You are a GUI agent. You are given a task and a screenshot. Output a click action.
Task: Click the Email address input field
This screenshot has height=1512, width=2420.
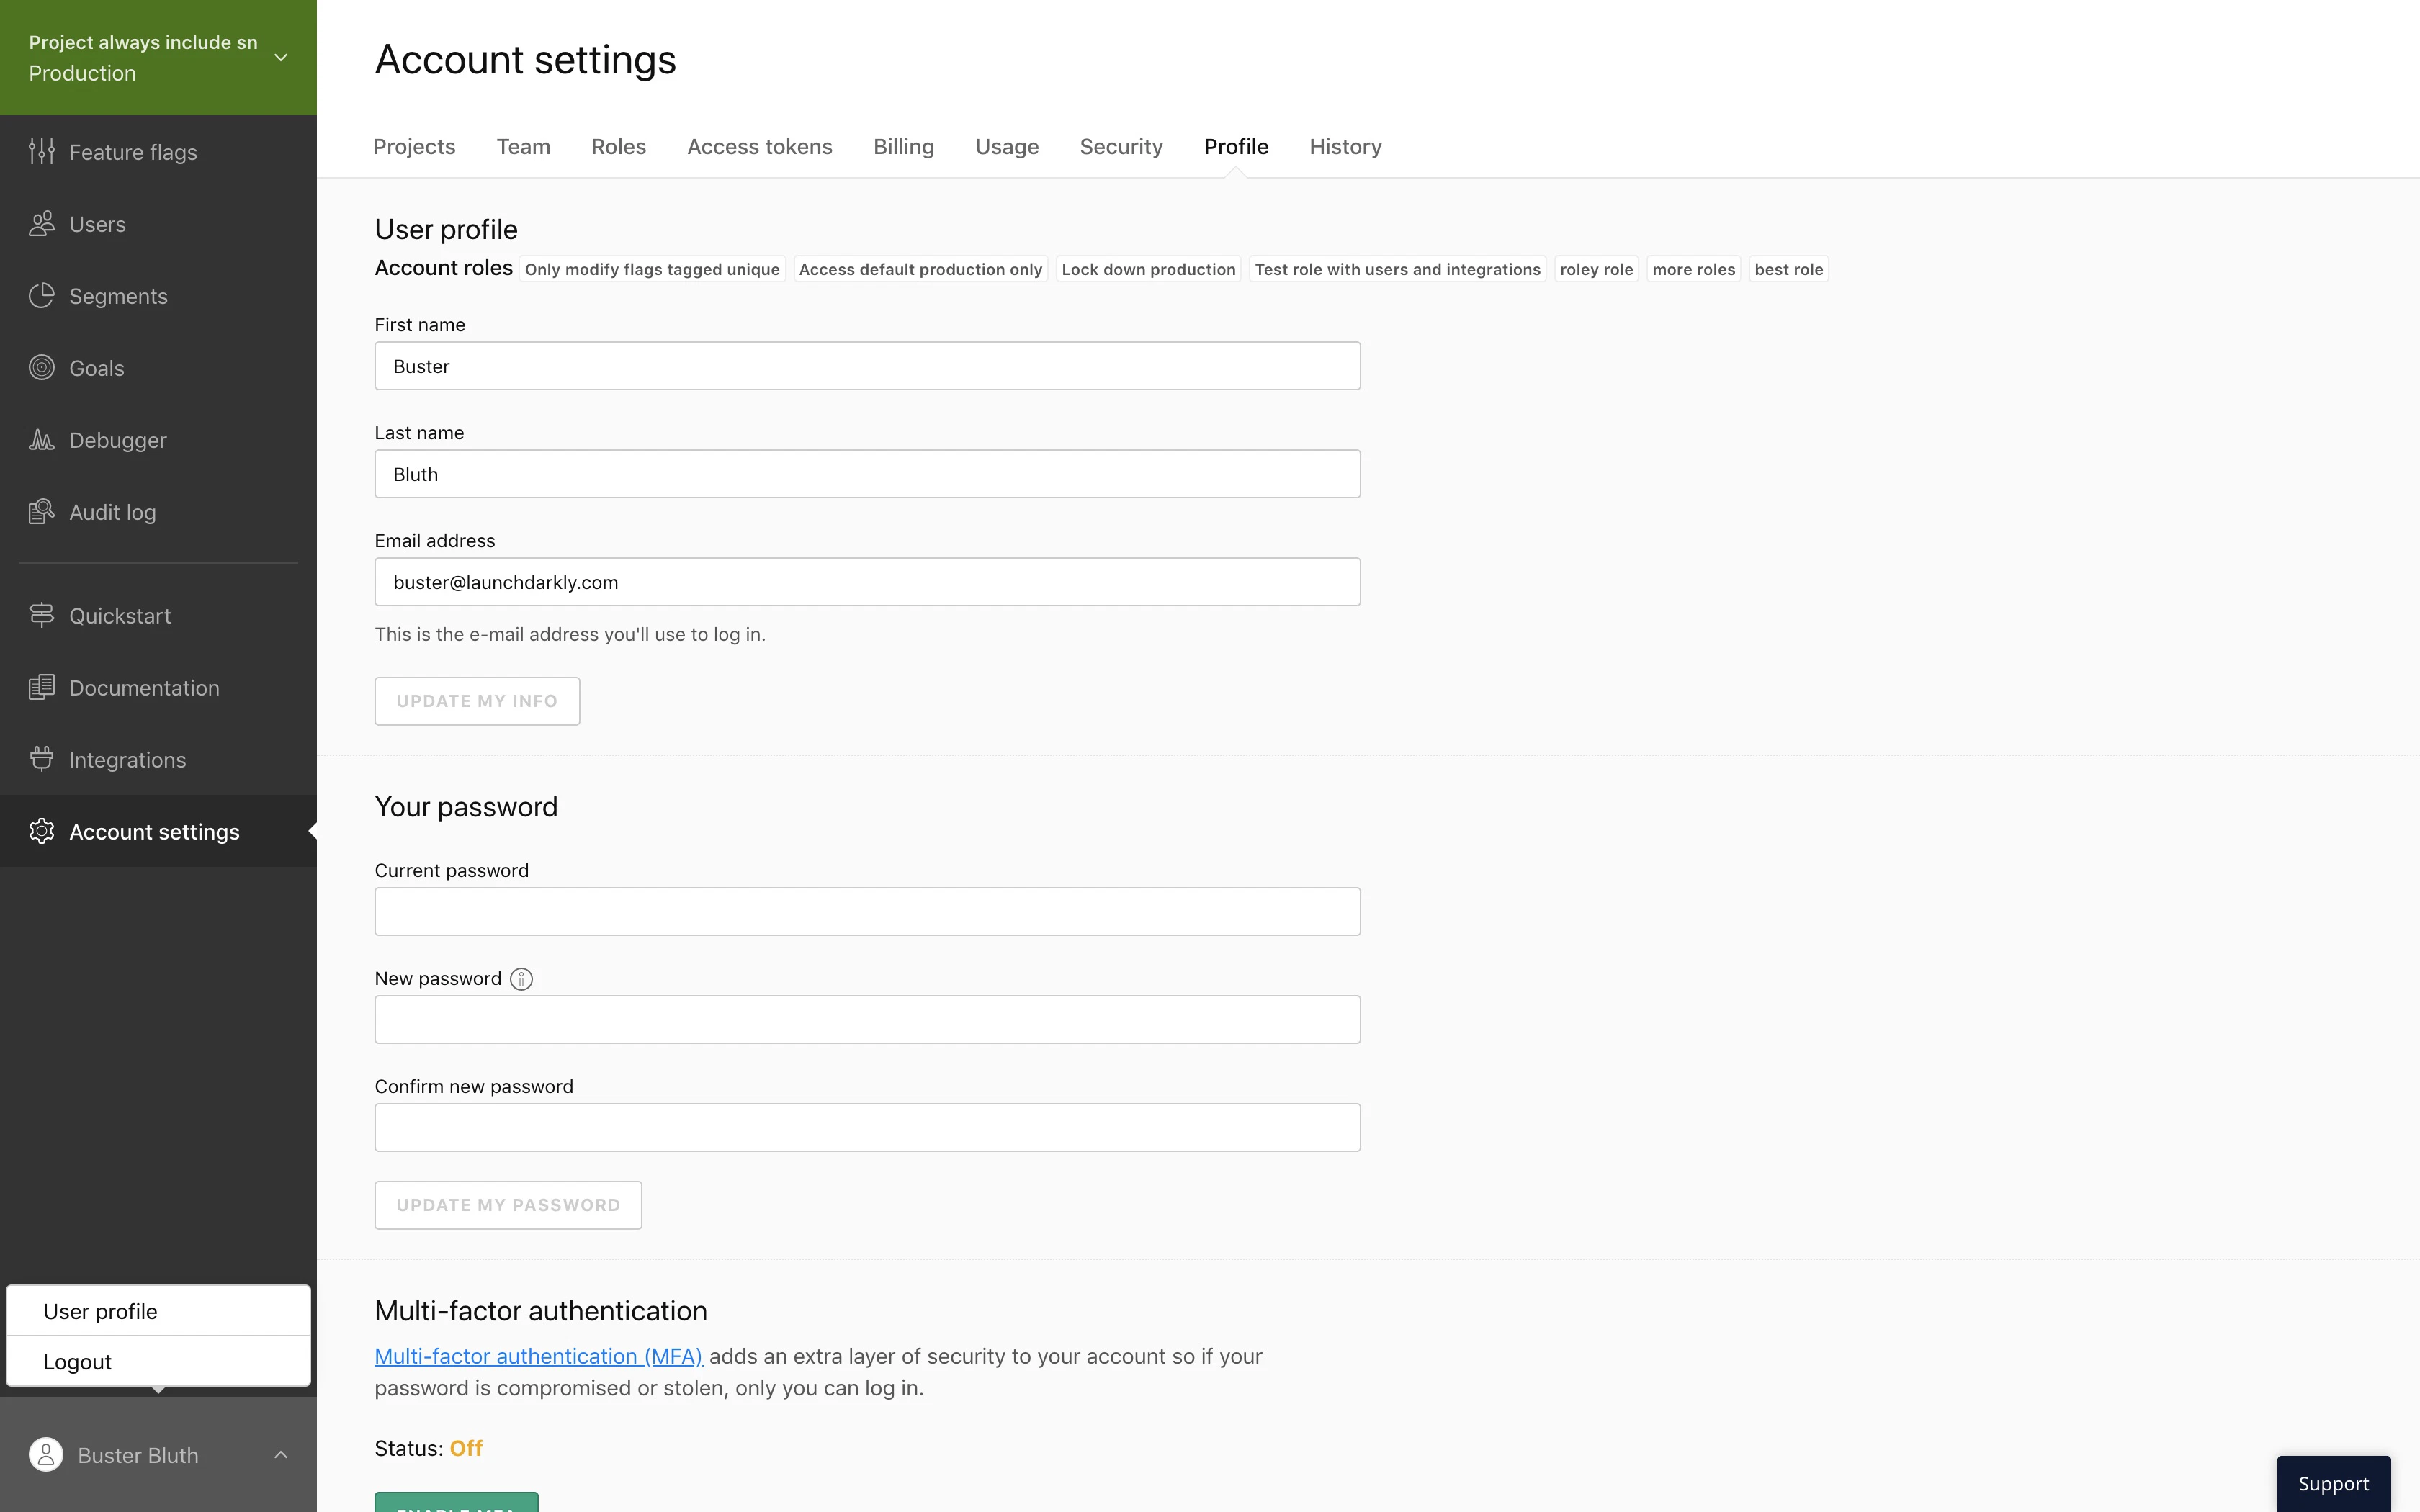coord(866,581)
